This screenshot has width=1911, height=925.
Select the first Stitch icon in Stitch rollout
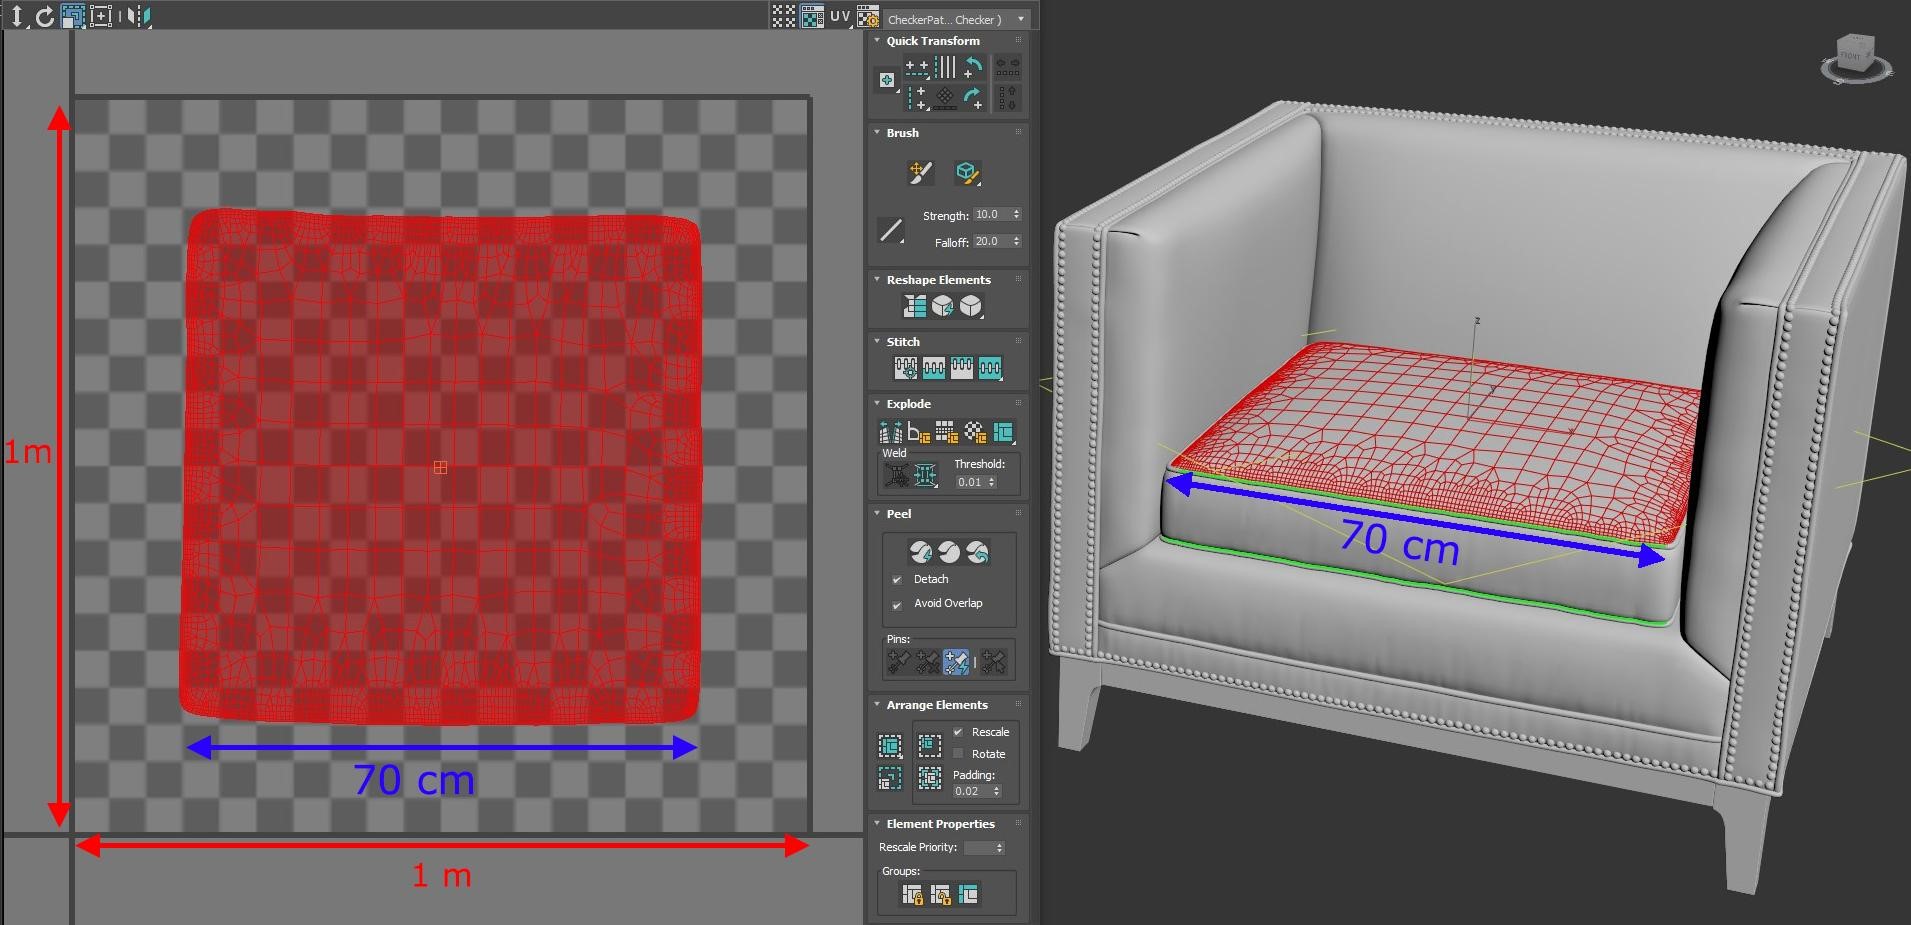(x=907, y=368)
